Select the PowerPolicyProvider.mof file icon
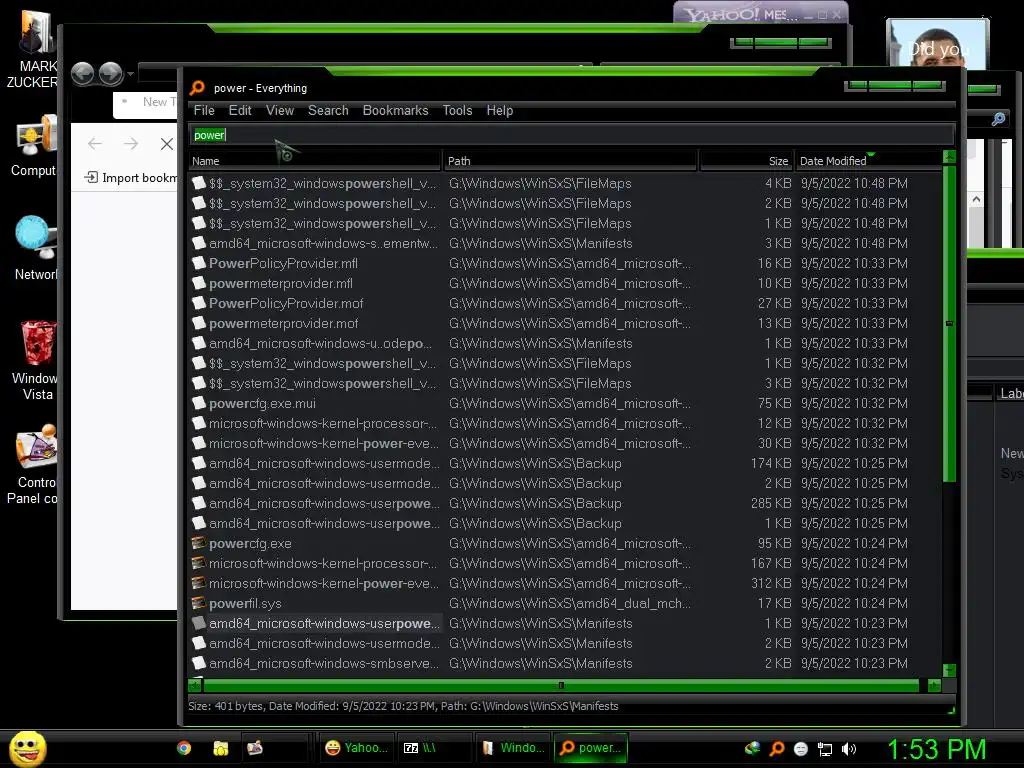Image resolution: width=1024 pixels, height=768 pixels. coord(199,303)
